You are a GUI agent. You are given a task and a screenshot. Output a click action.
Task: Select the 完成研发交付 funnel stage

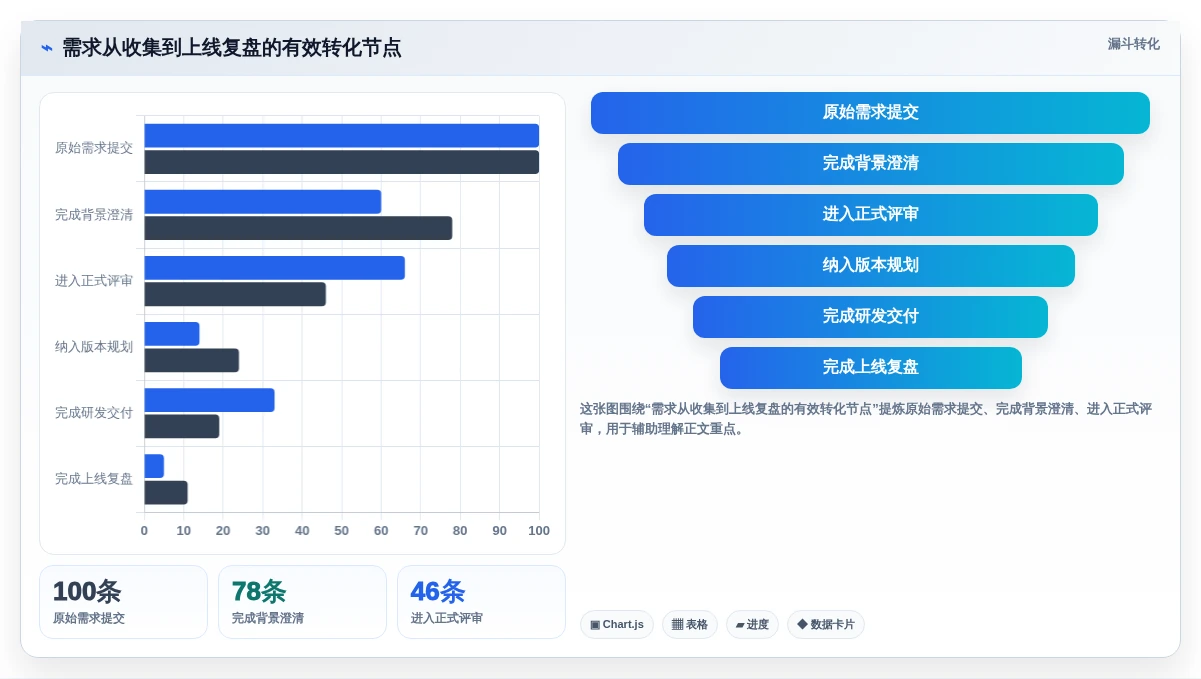[870, 317]
